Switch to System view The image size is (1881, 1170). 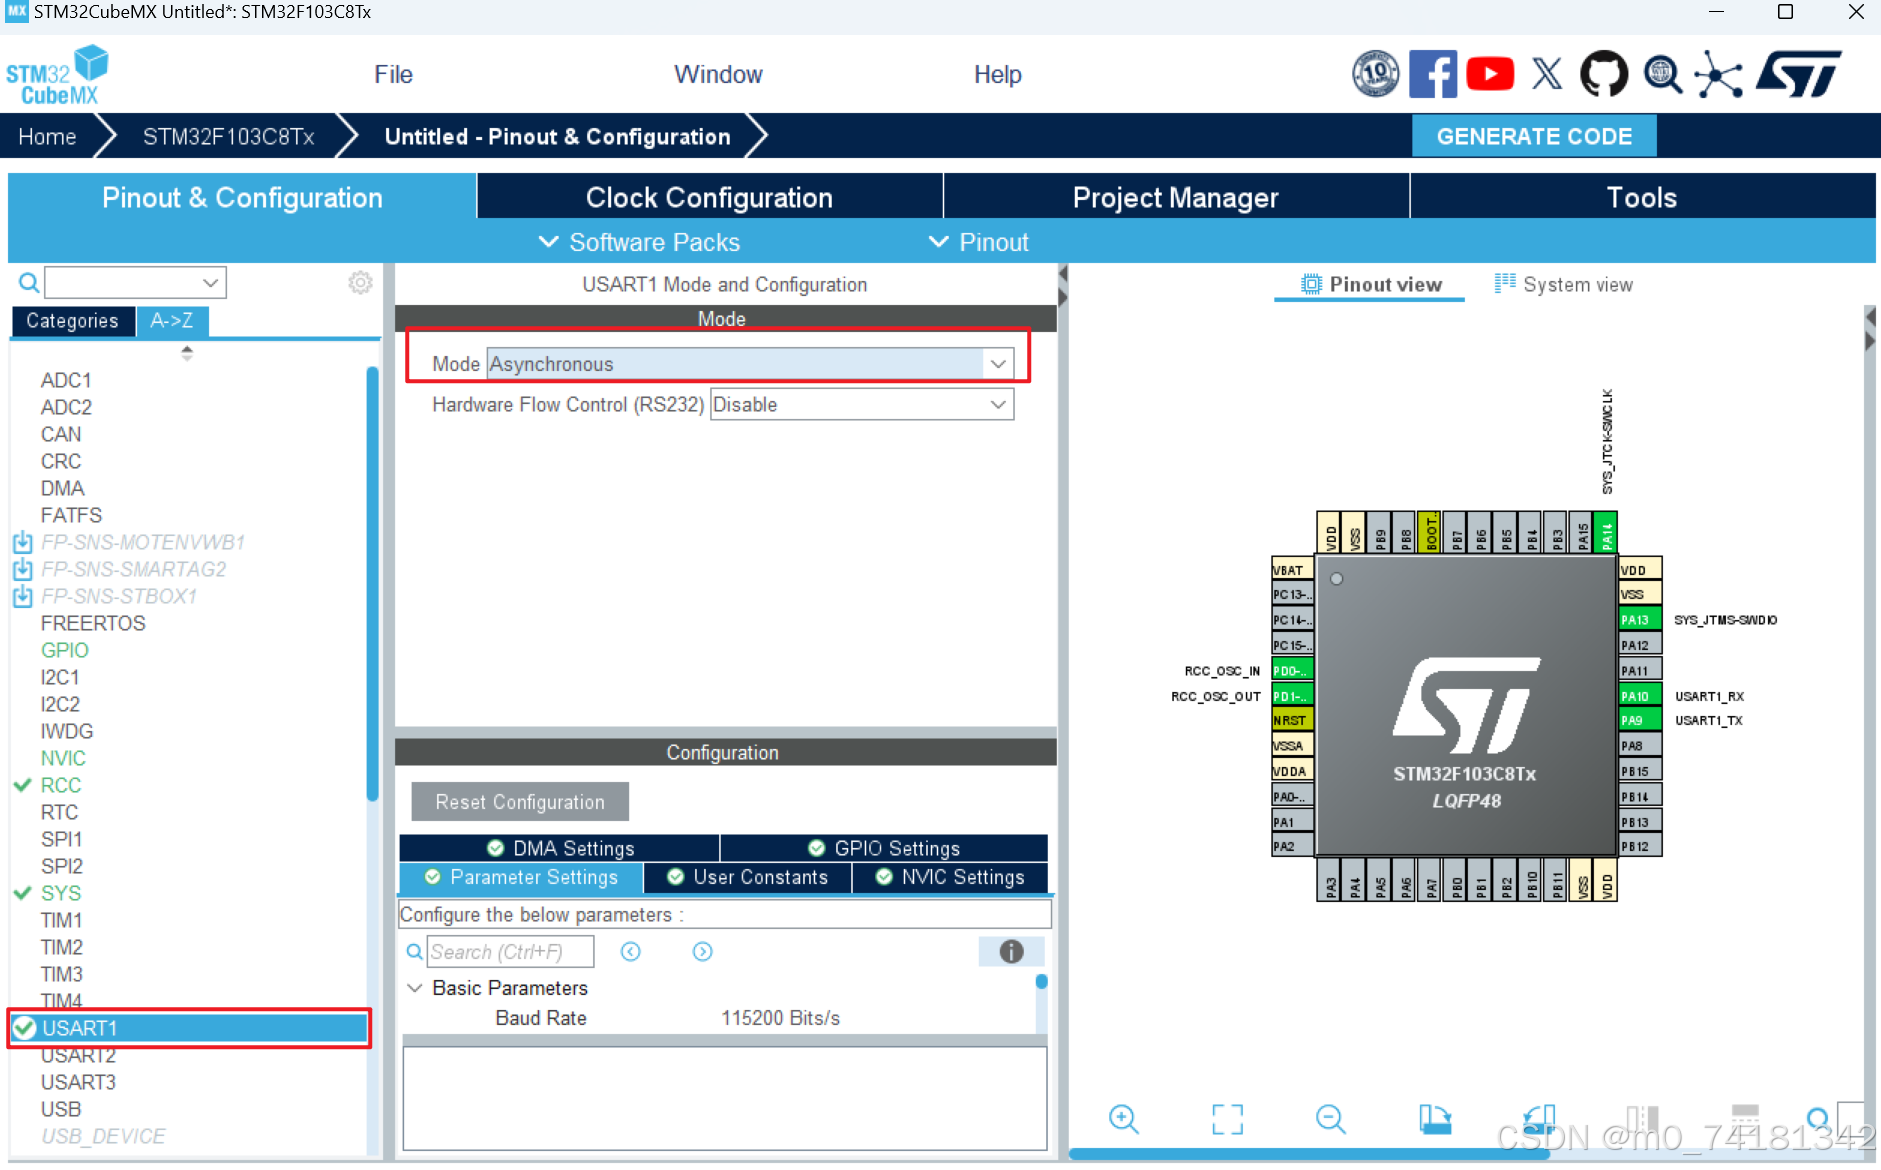1563,284
